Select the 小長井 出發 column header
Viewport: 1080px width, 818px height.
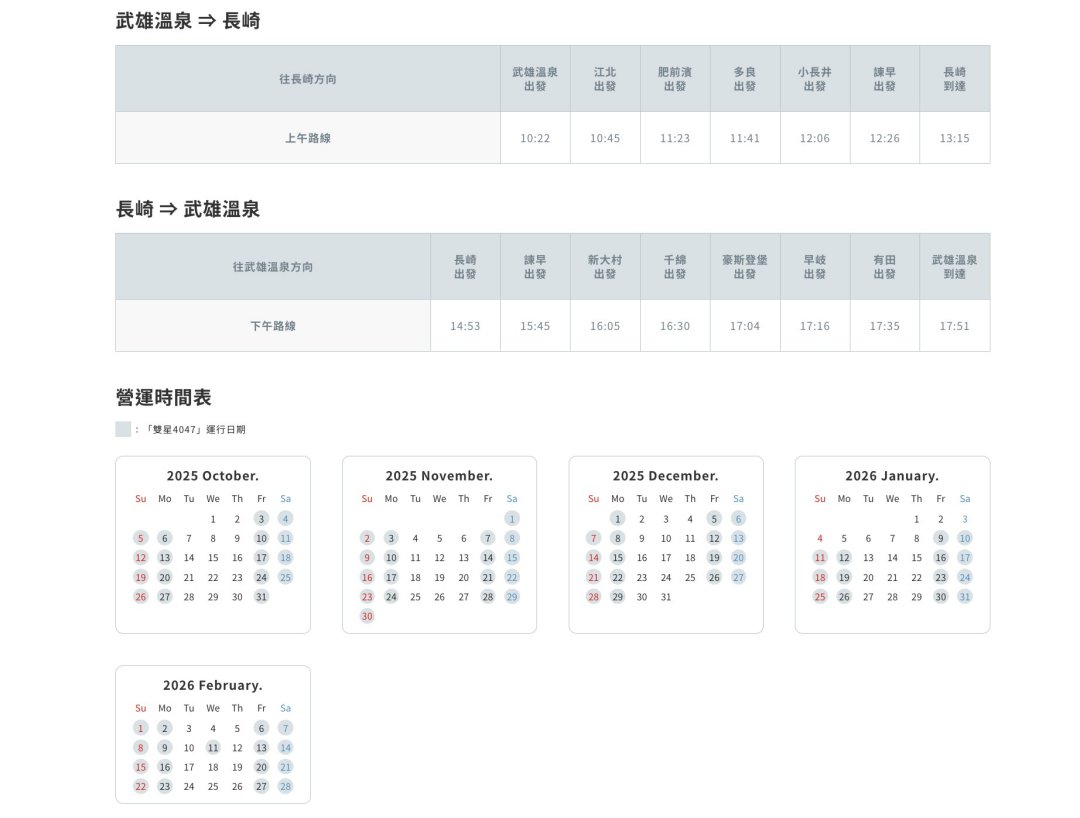(815, 79)
